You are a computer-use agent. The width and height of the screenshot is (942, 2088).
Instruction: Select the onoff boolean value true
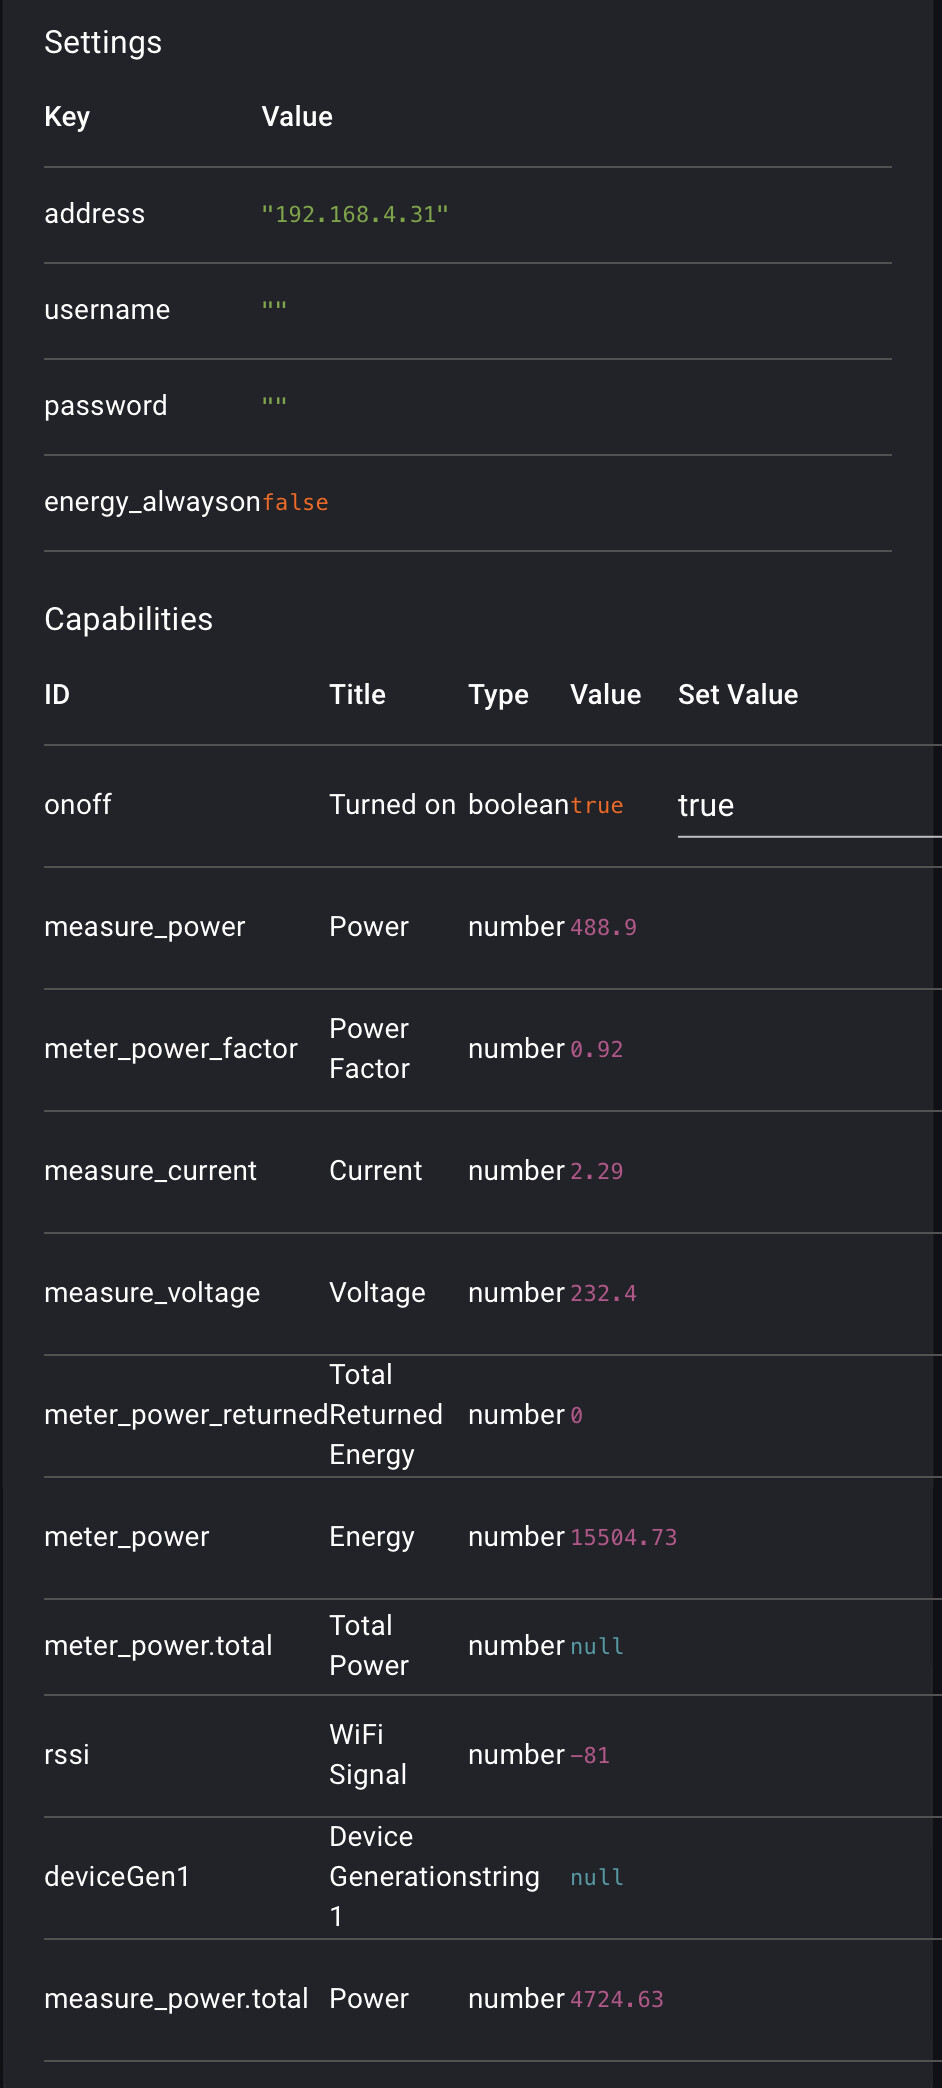(596, 806)
